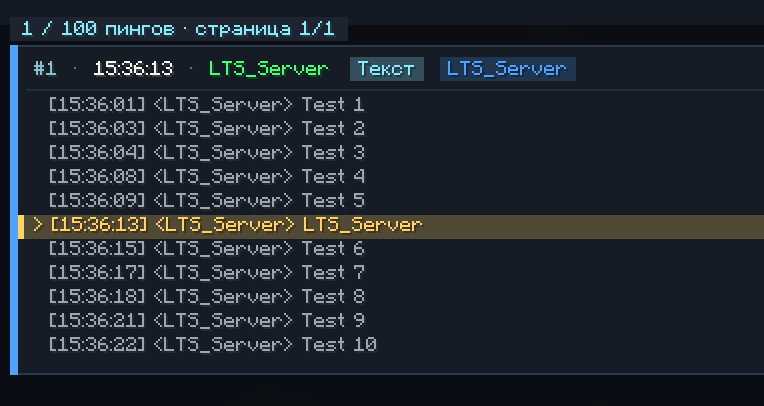This screenshot has width=764, height=406.
Task: Click the blue vertical bar of ping card
Action: pos(14,210)
